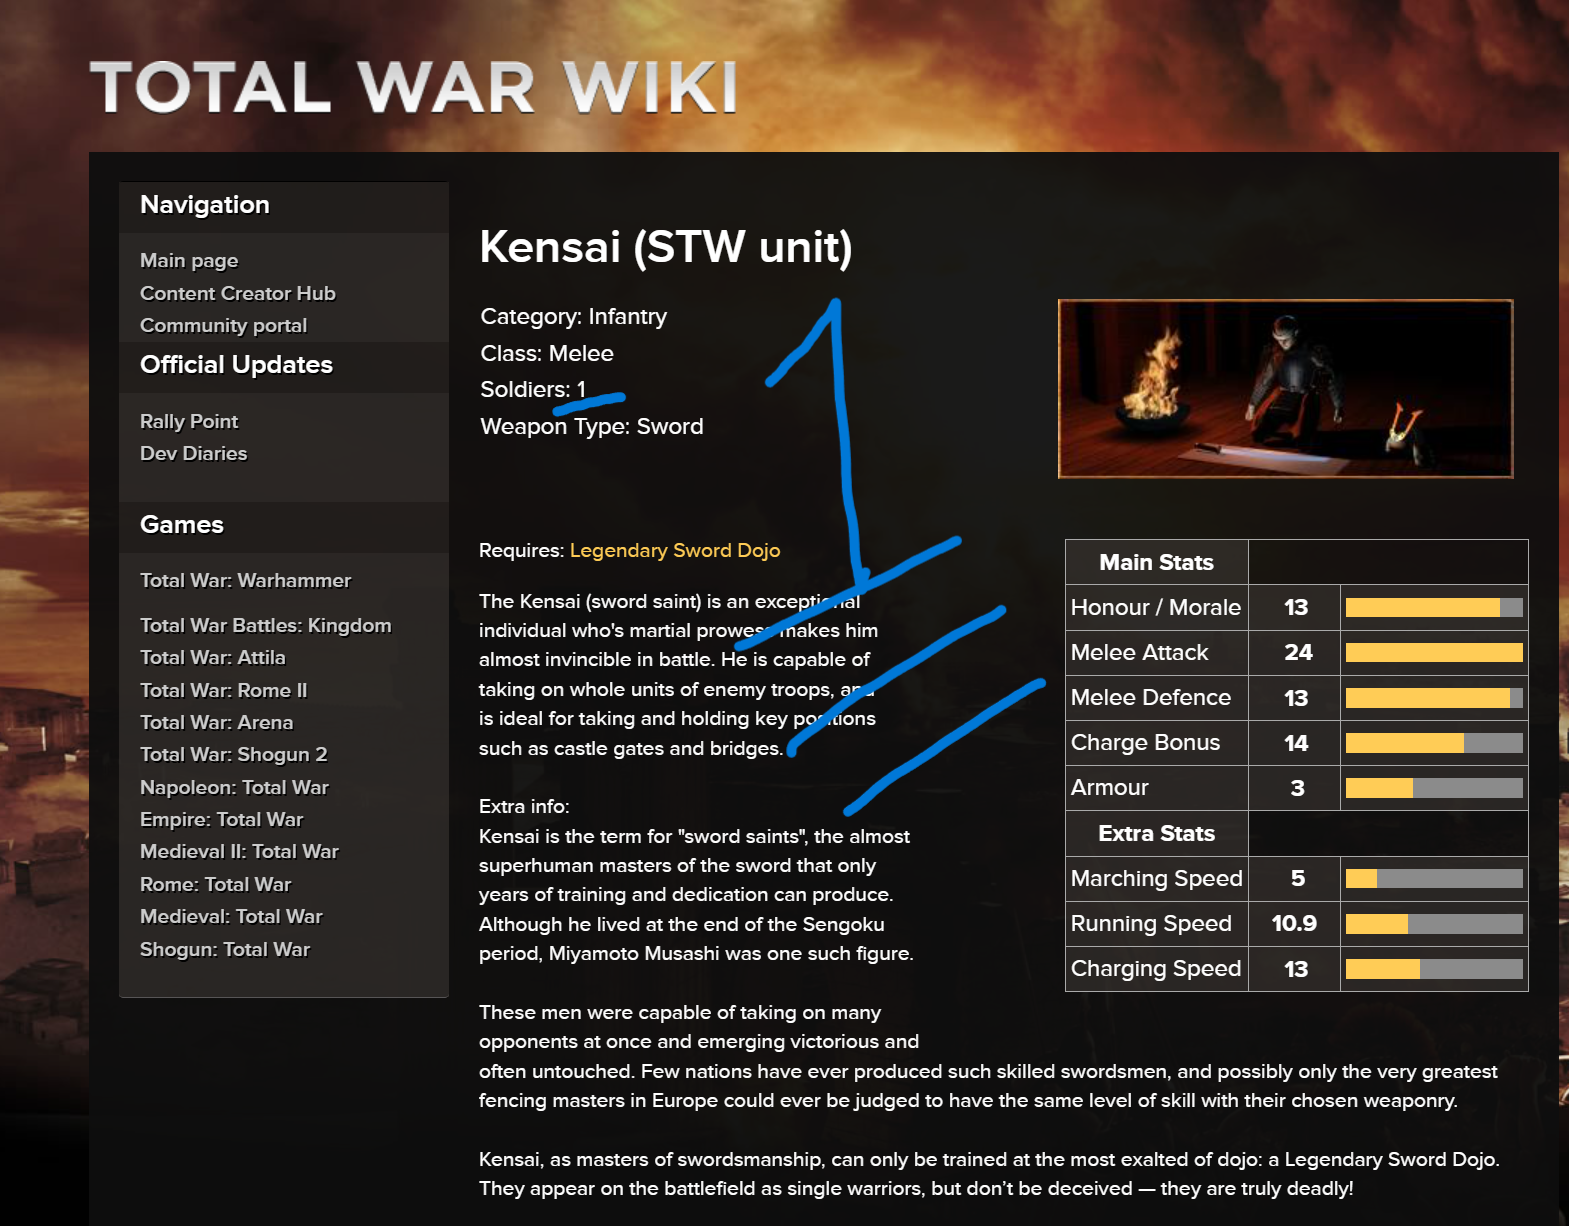Open Medieval II: Total War page
Viewport: 1569px width, 1226px height.
240,851
